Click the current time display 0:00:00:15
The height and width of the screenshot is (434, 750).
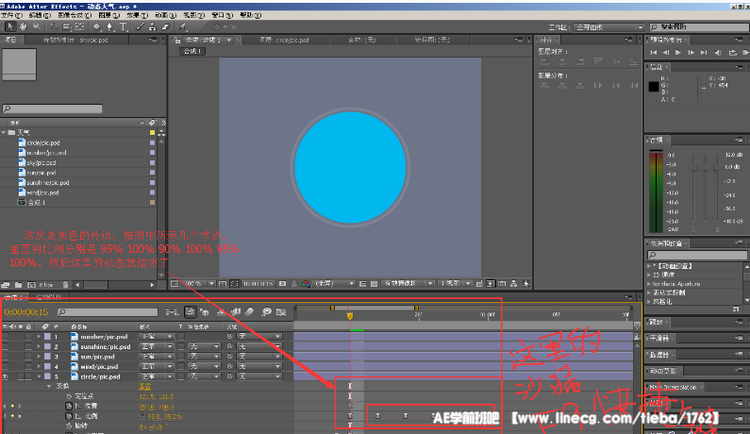click(26, 312)
